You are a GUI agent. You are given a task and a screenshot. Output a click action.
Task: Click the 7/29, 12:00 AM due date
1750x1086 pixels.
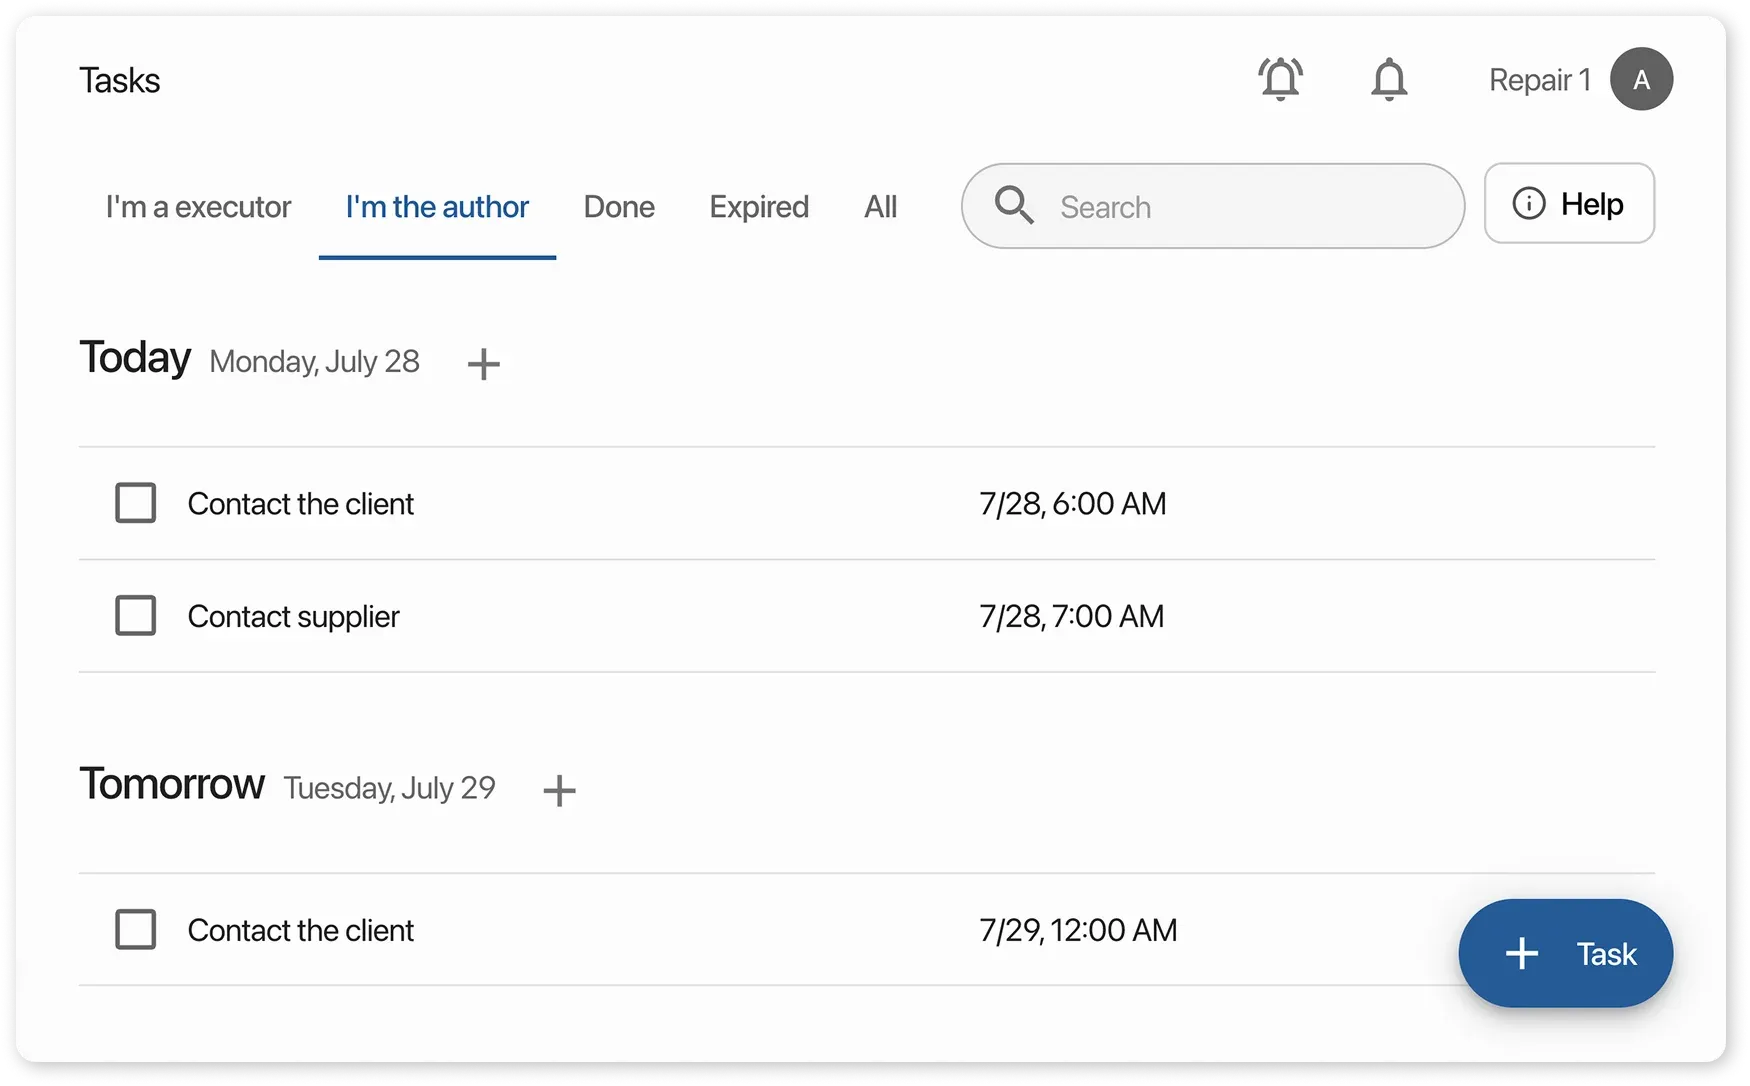click(x=1078, y=930)
